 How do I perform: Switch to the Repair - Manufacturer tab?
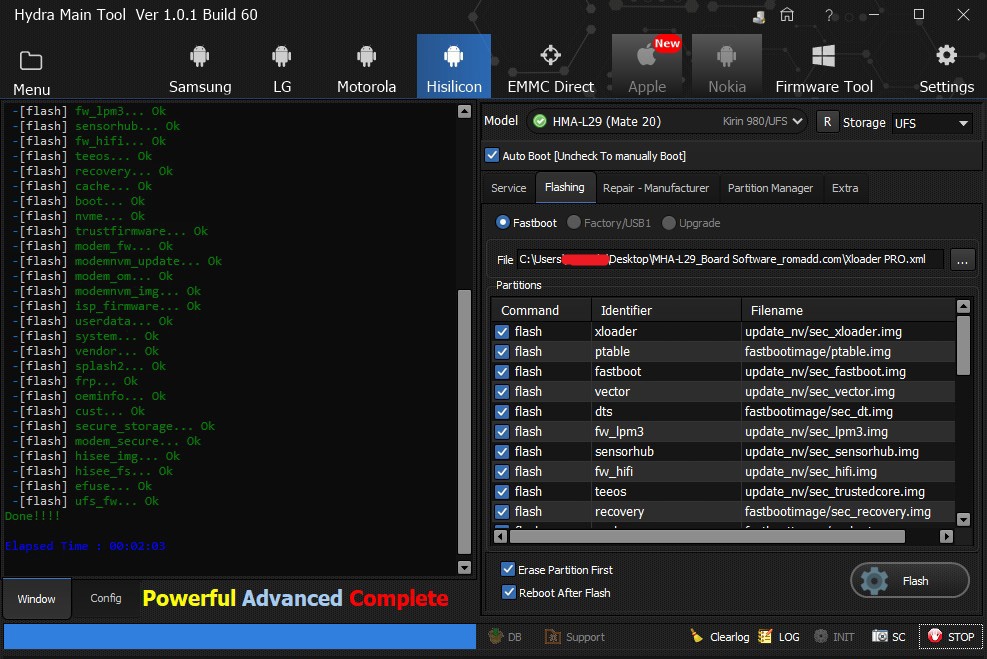655,188
